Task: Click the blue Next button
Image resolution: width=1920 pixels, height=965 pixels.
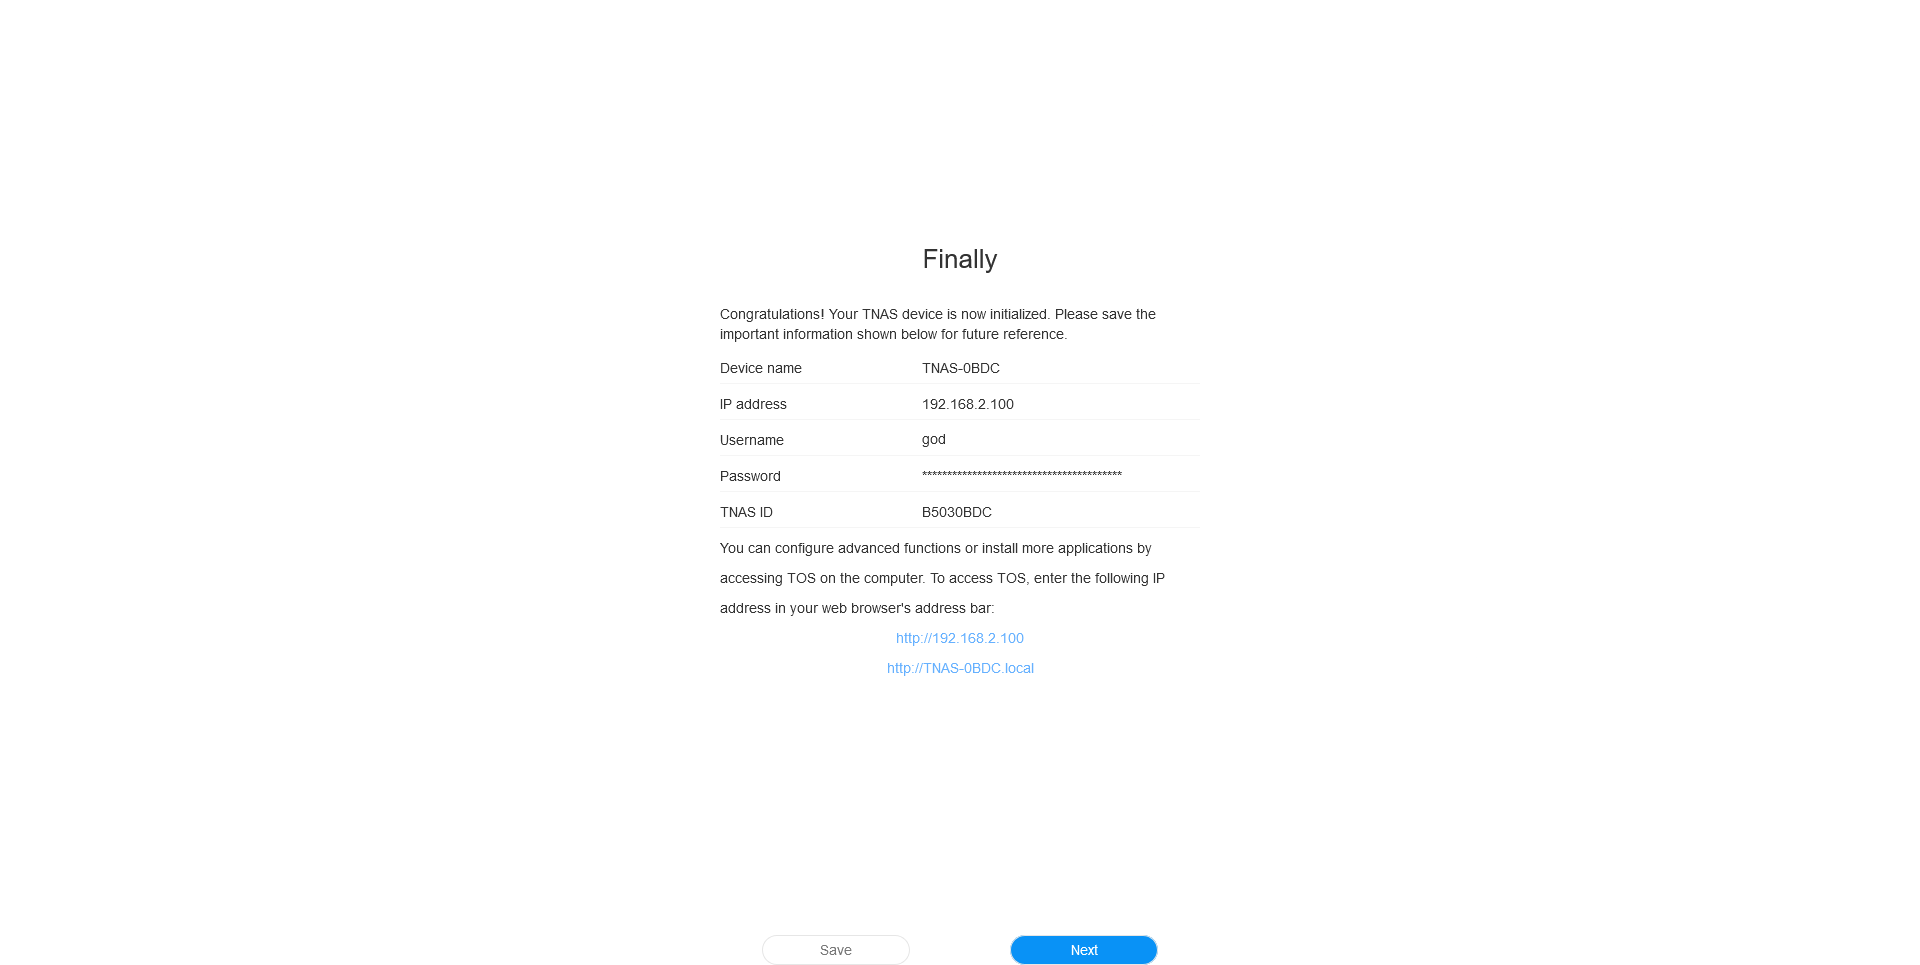Action: (x=1083, y=950)
